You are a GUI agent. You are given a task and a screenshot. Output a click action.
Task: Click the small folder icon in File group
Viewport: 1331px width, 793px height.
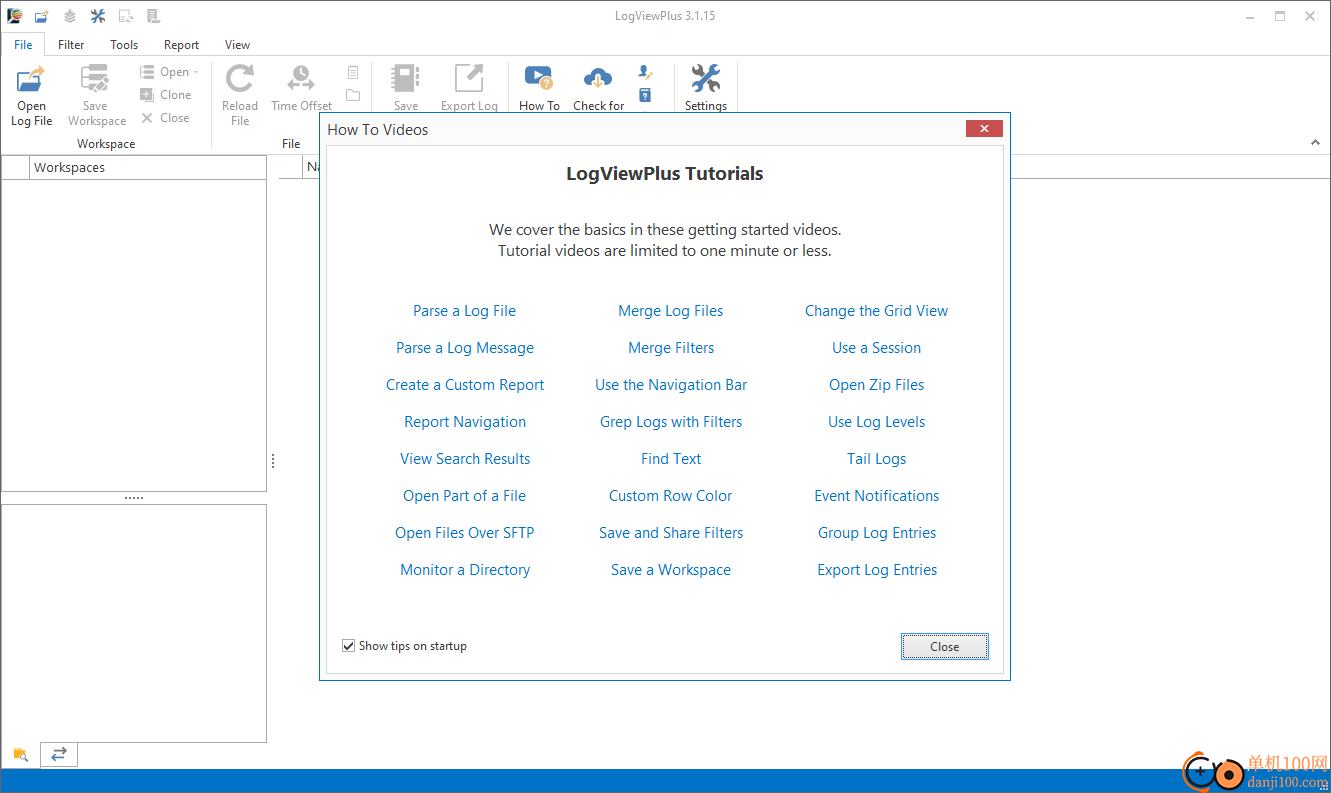click(x=353, y=95)
